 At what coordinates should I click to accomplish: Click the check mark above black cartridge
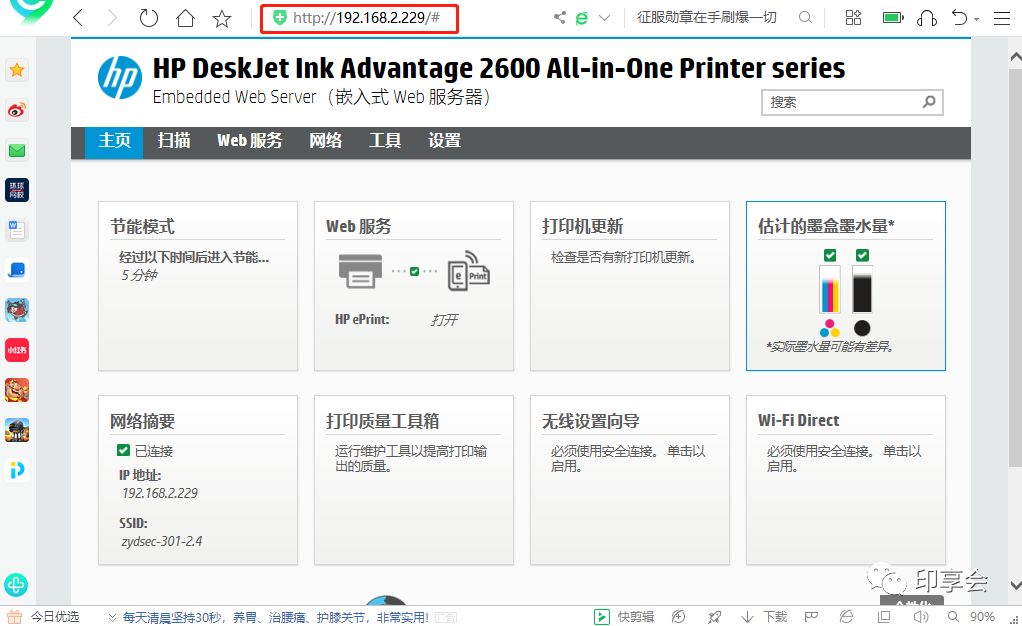click(862, 255)
